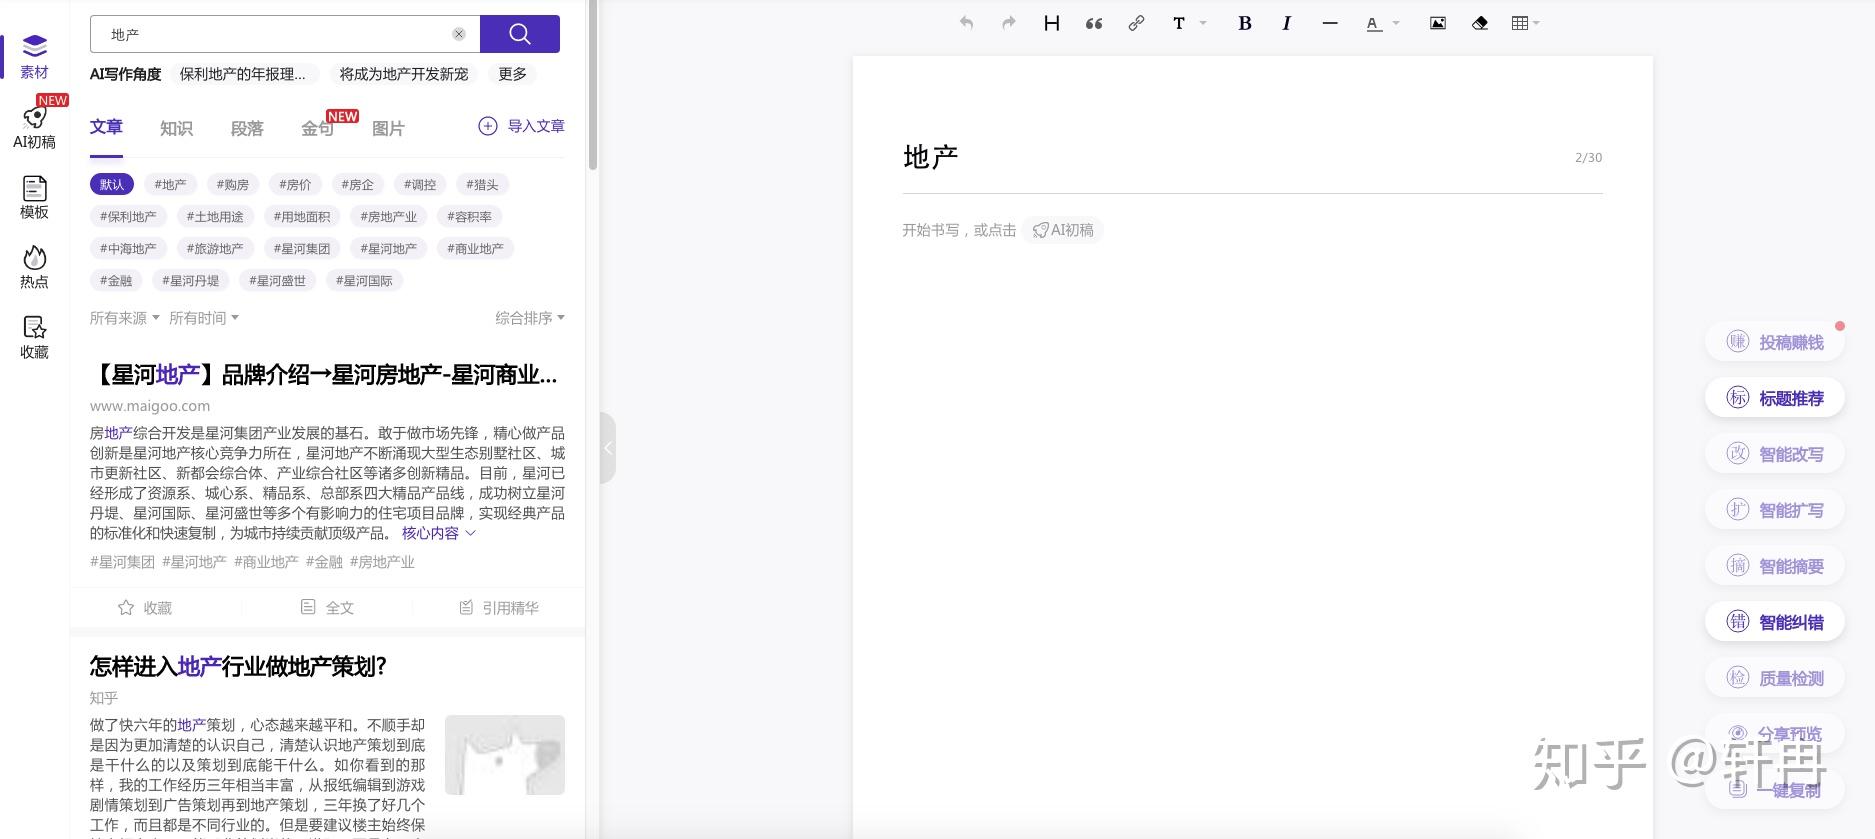Expand 核心内容 of the 星河地产 article
1875x839 pixels.
coord(439,533)
